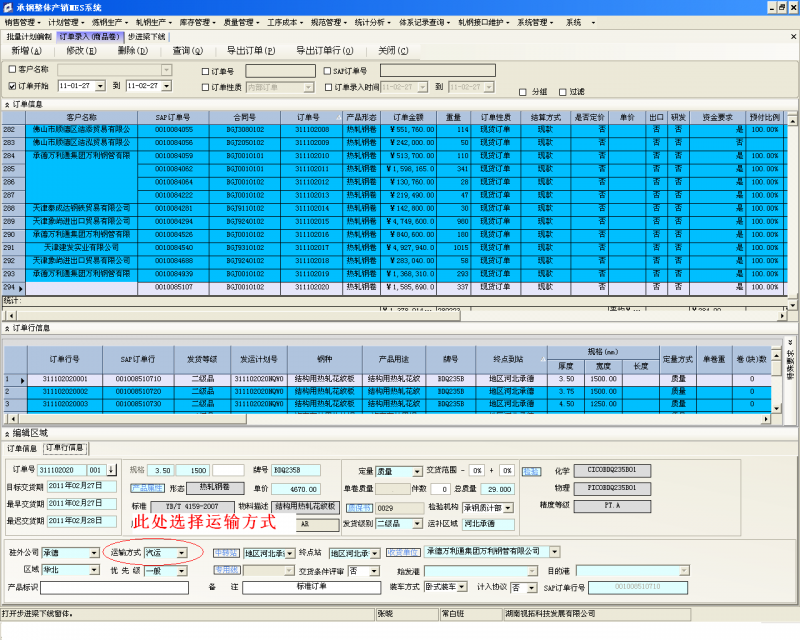The image size is (800, 640).
Task: Enable the 客户名称 filter checkbox
Action: [x=11, y=70]
